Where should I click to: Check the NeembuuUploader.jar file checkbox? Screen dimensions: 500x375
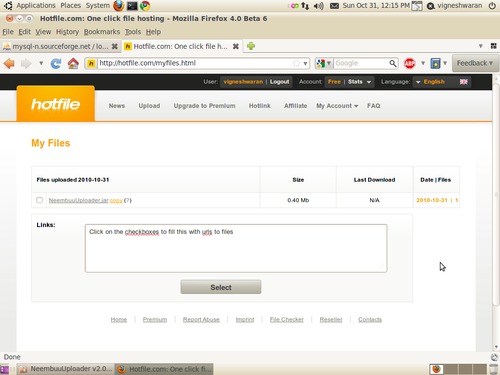pos(39,200)
